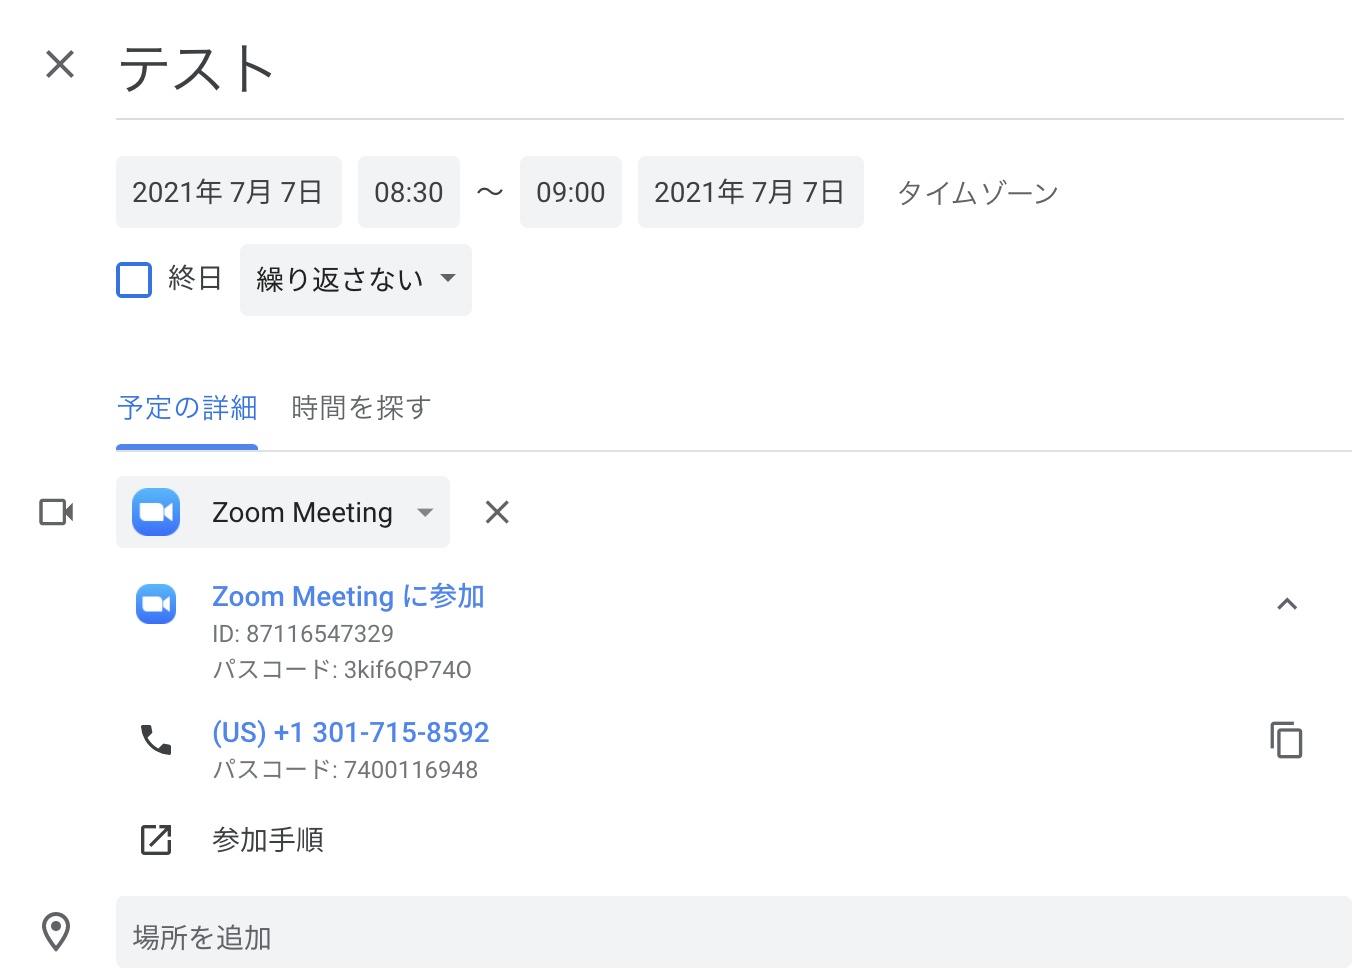Screen dimensions: 1360x978
Task: Switch to the 予定の詳細 tab
Action: click(187, 408)
